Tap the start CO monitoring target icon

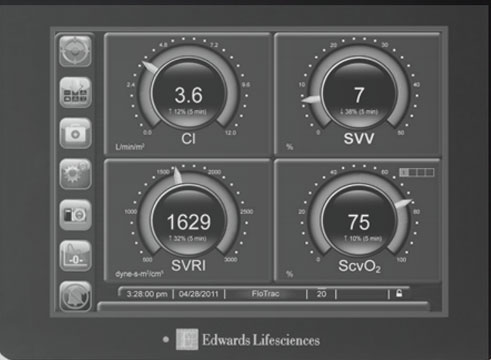(x=75, y=51)
